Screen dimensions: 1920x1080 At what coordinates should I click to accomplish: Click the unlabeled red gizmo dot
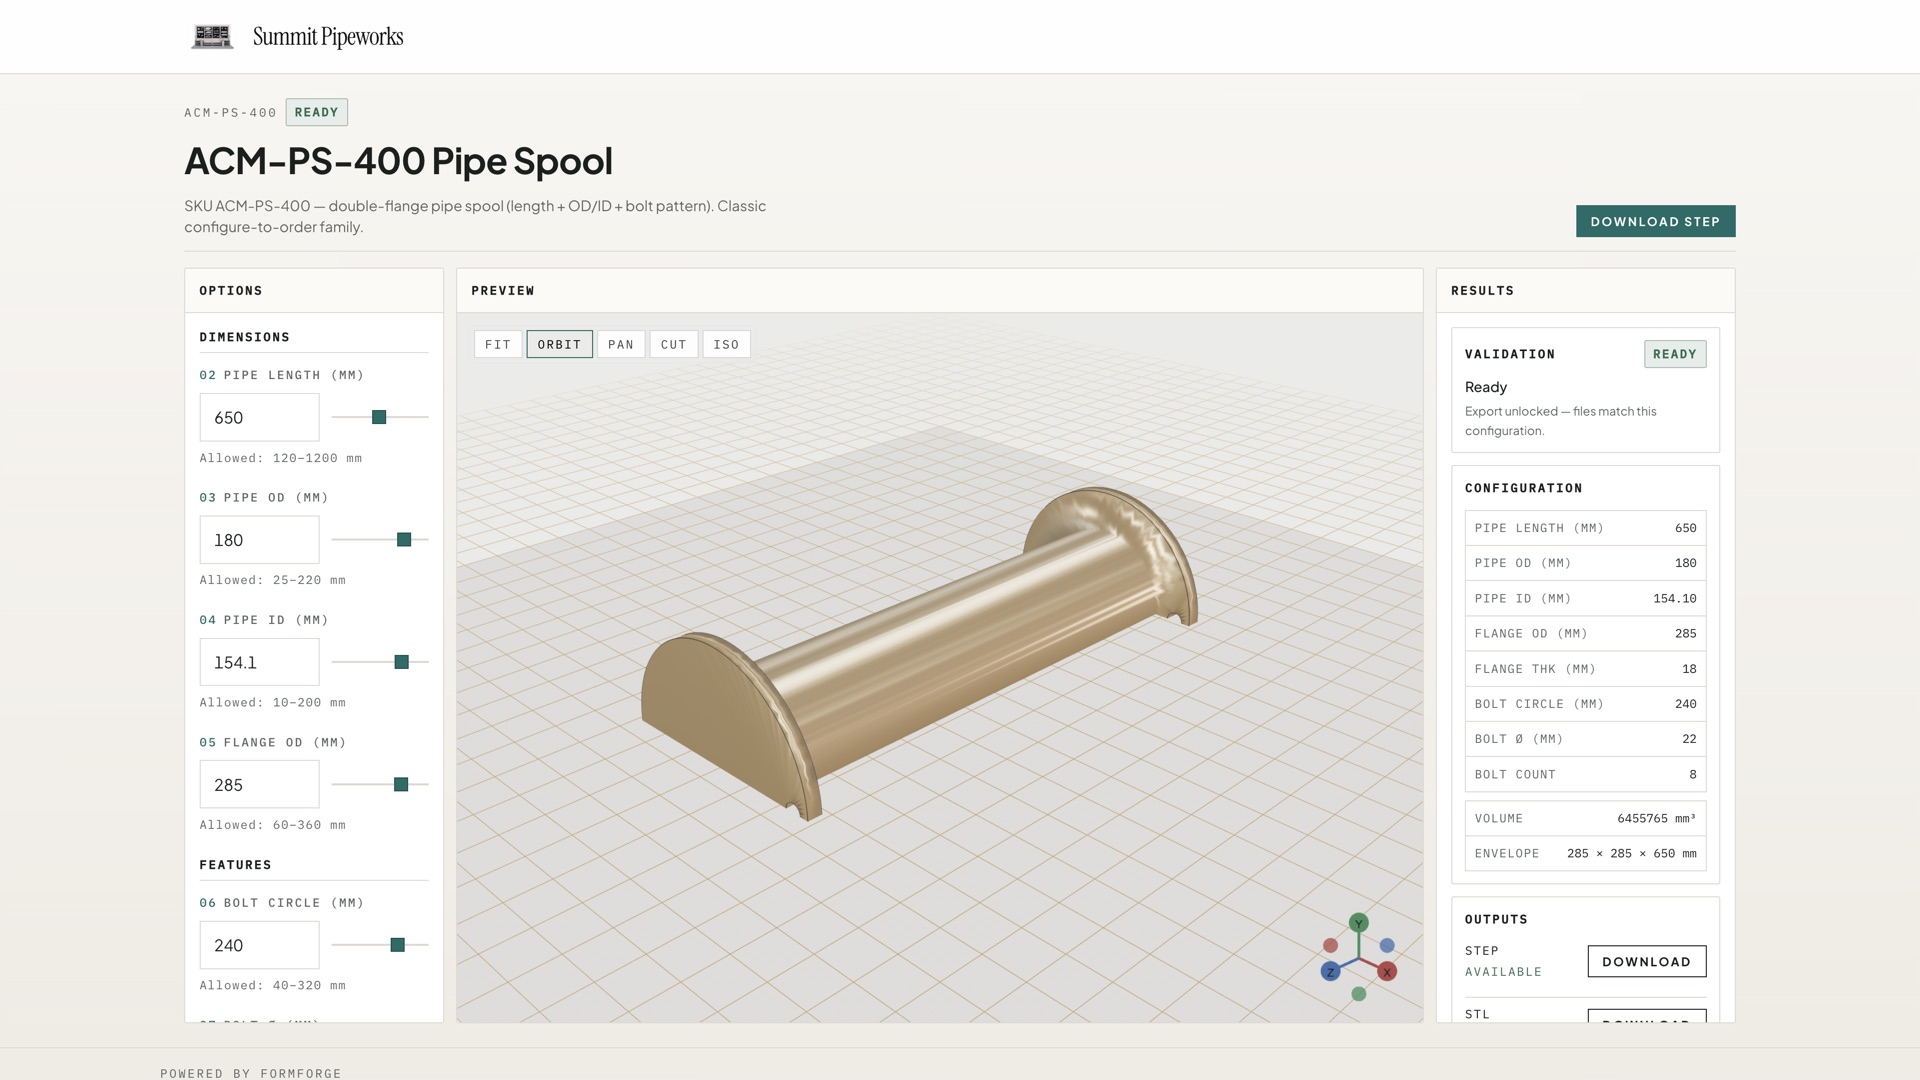[x=1330, y=945]
